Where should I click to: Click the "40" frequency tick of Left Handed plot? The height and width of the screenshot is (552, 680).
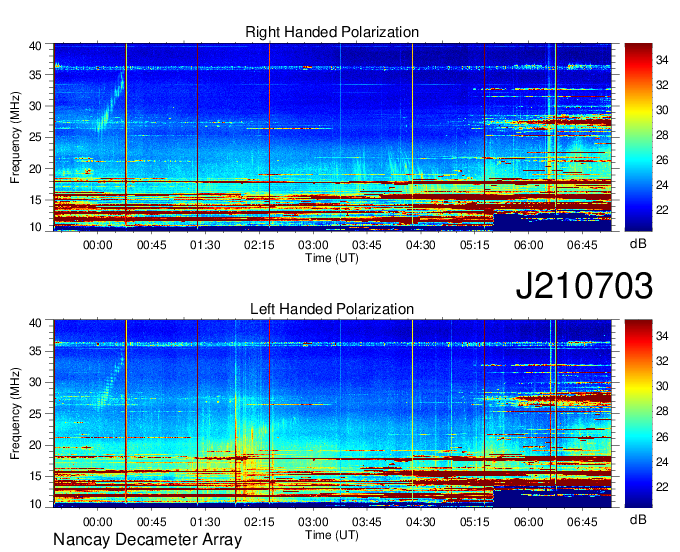[36, 323]
